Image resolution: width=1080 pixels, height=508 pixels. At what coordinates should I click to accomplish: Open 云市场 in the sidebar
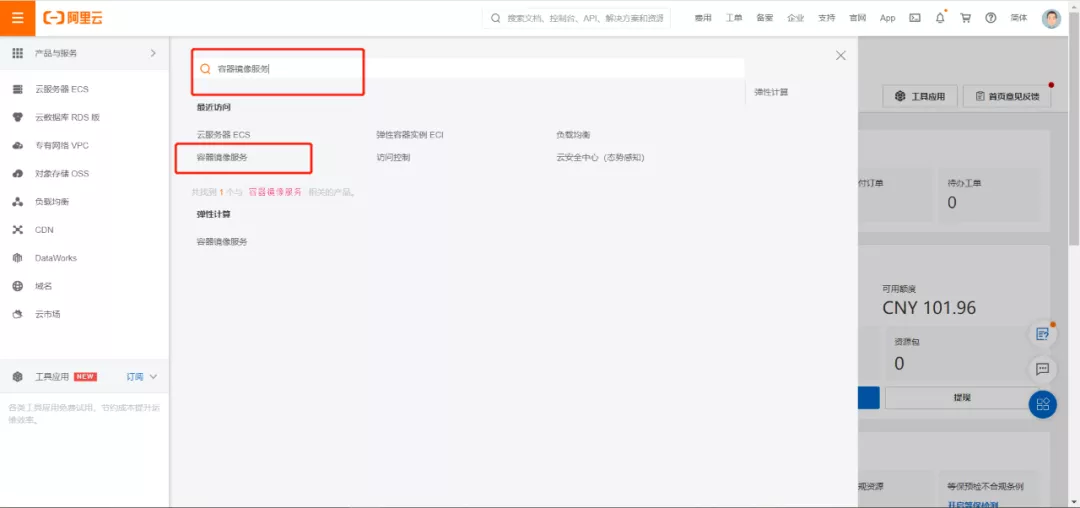(48, 314)
